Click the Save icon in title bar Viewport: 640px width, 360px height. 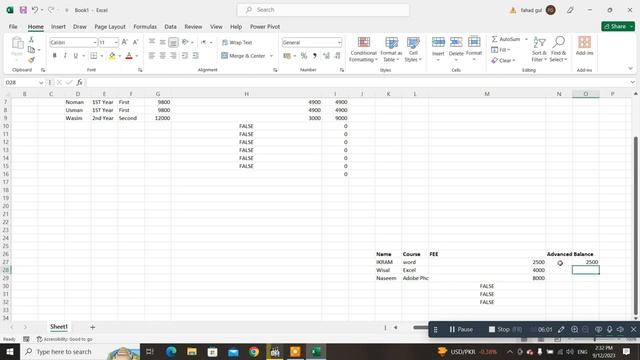click(x=23, y=10)
